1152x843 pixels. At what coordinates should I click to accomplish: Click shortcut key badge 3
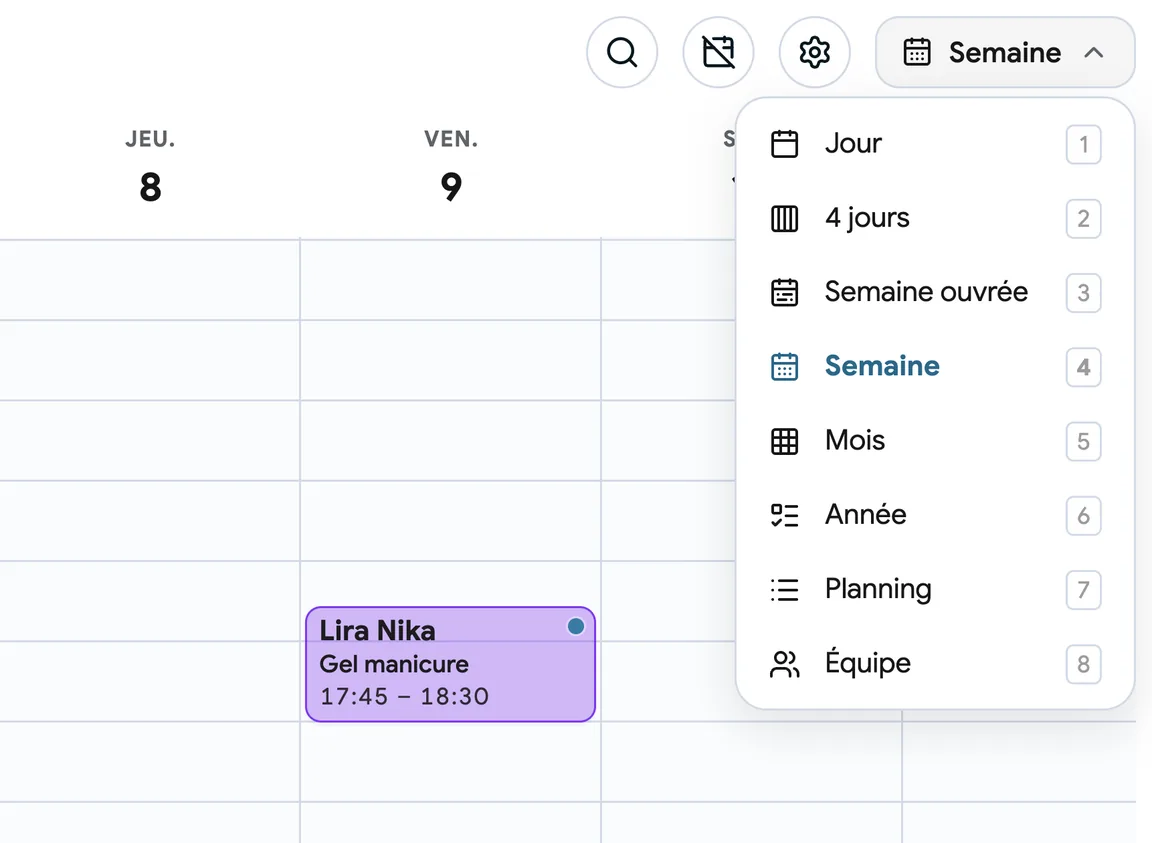[x=1083, y=293]
